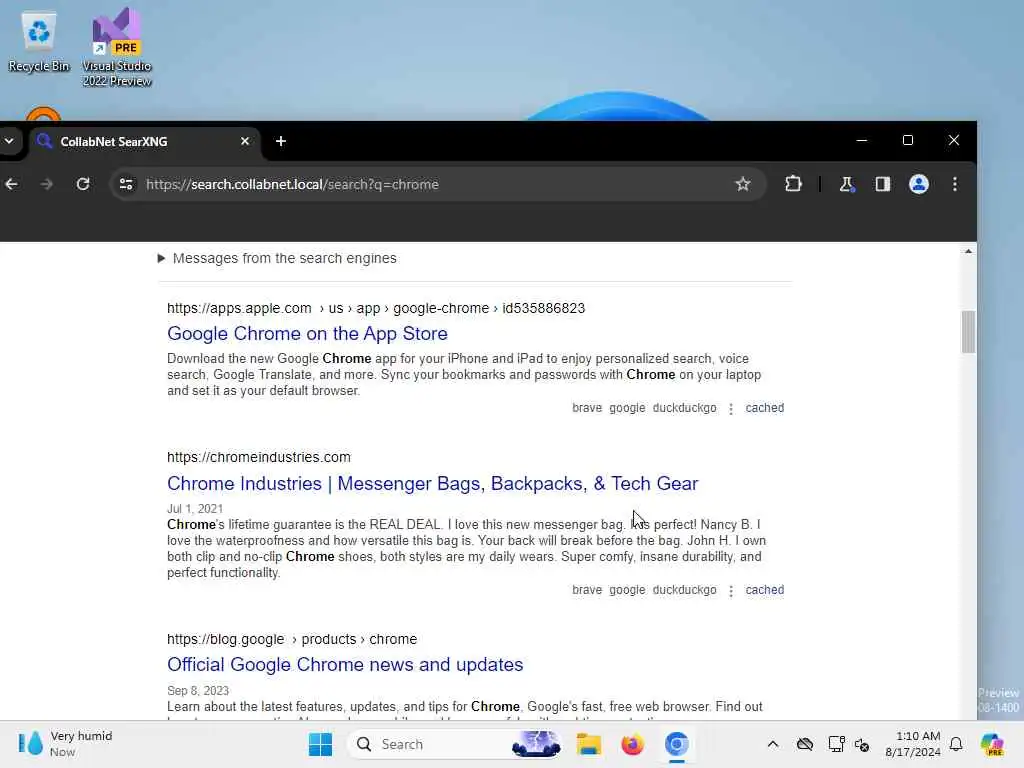This screenshot has width=1024, height=768.
Task: Open cached link for App Store result
Action: click(765, 408)
